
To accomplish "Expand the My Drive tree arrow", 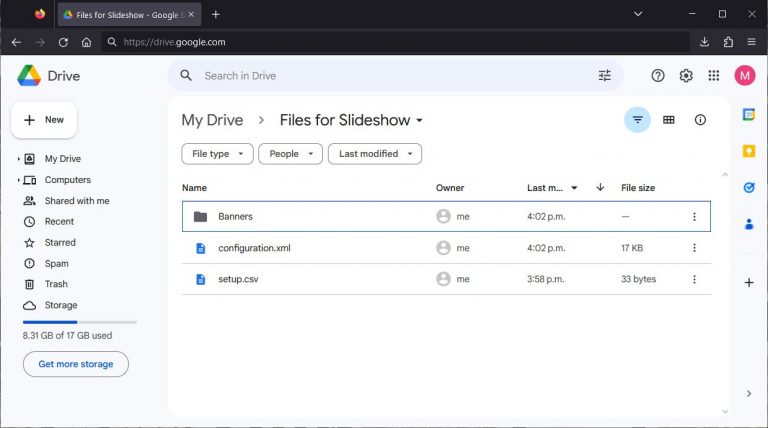I will [19, 159].
